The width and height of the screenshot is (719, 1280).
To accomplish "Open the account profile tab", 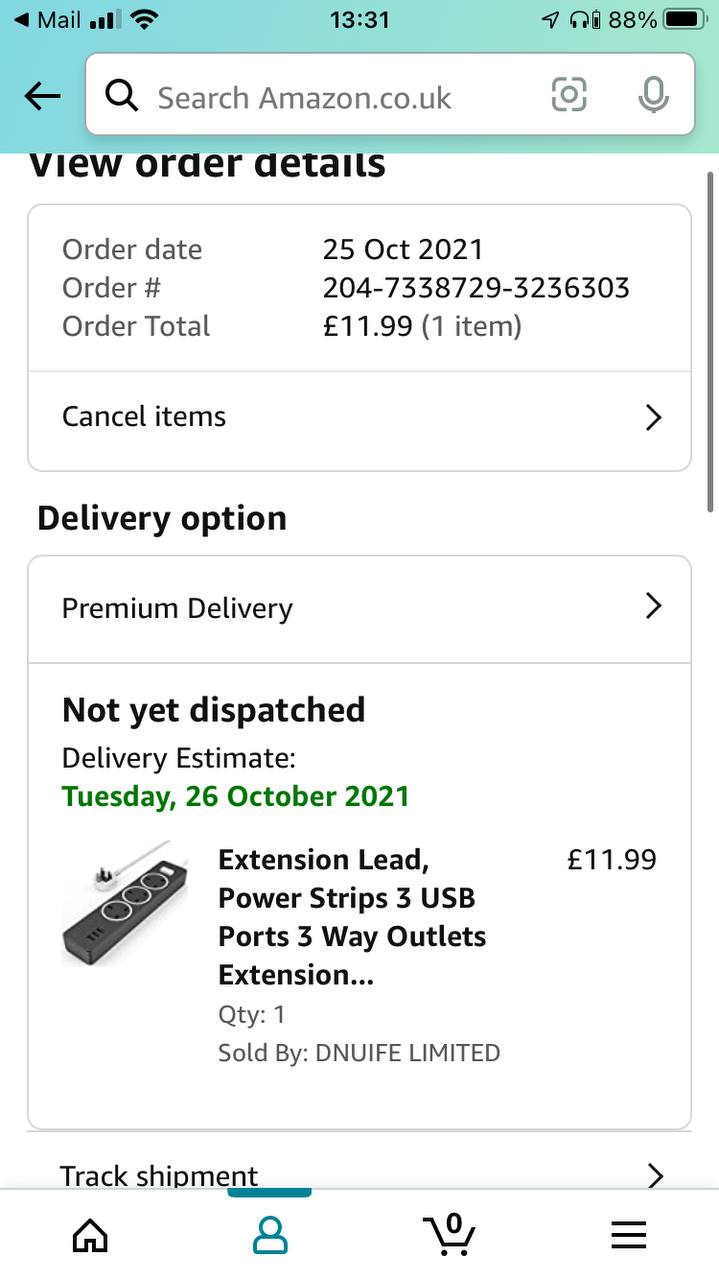I will (x=269, y=1236).
